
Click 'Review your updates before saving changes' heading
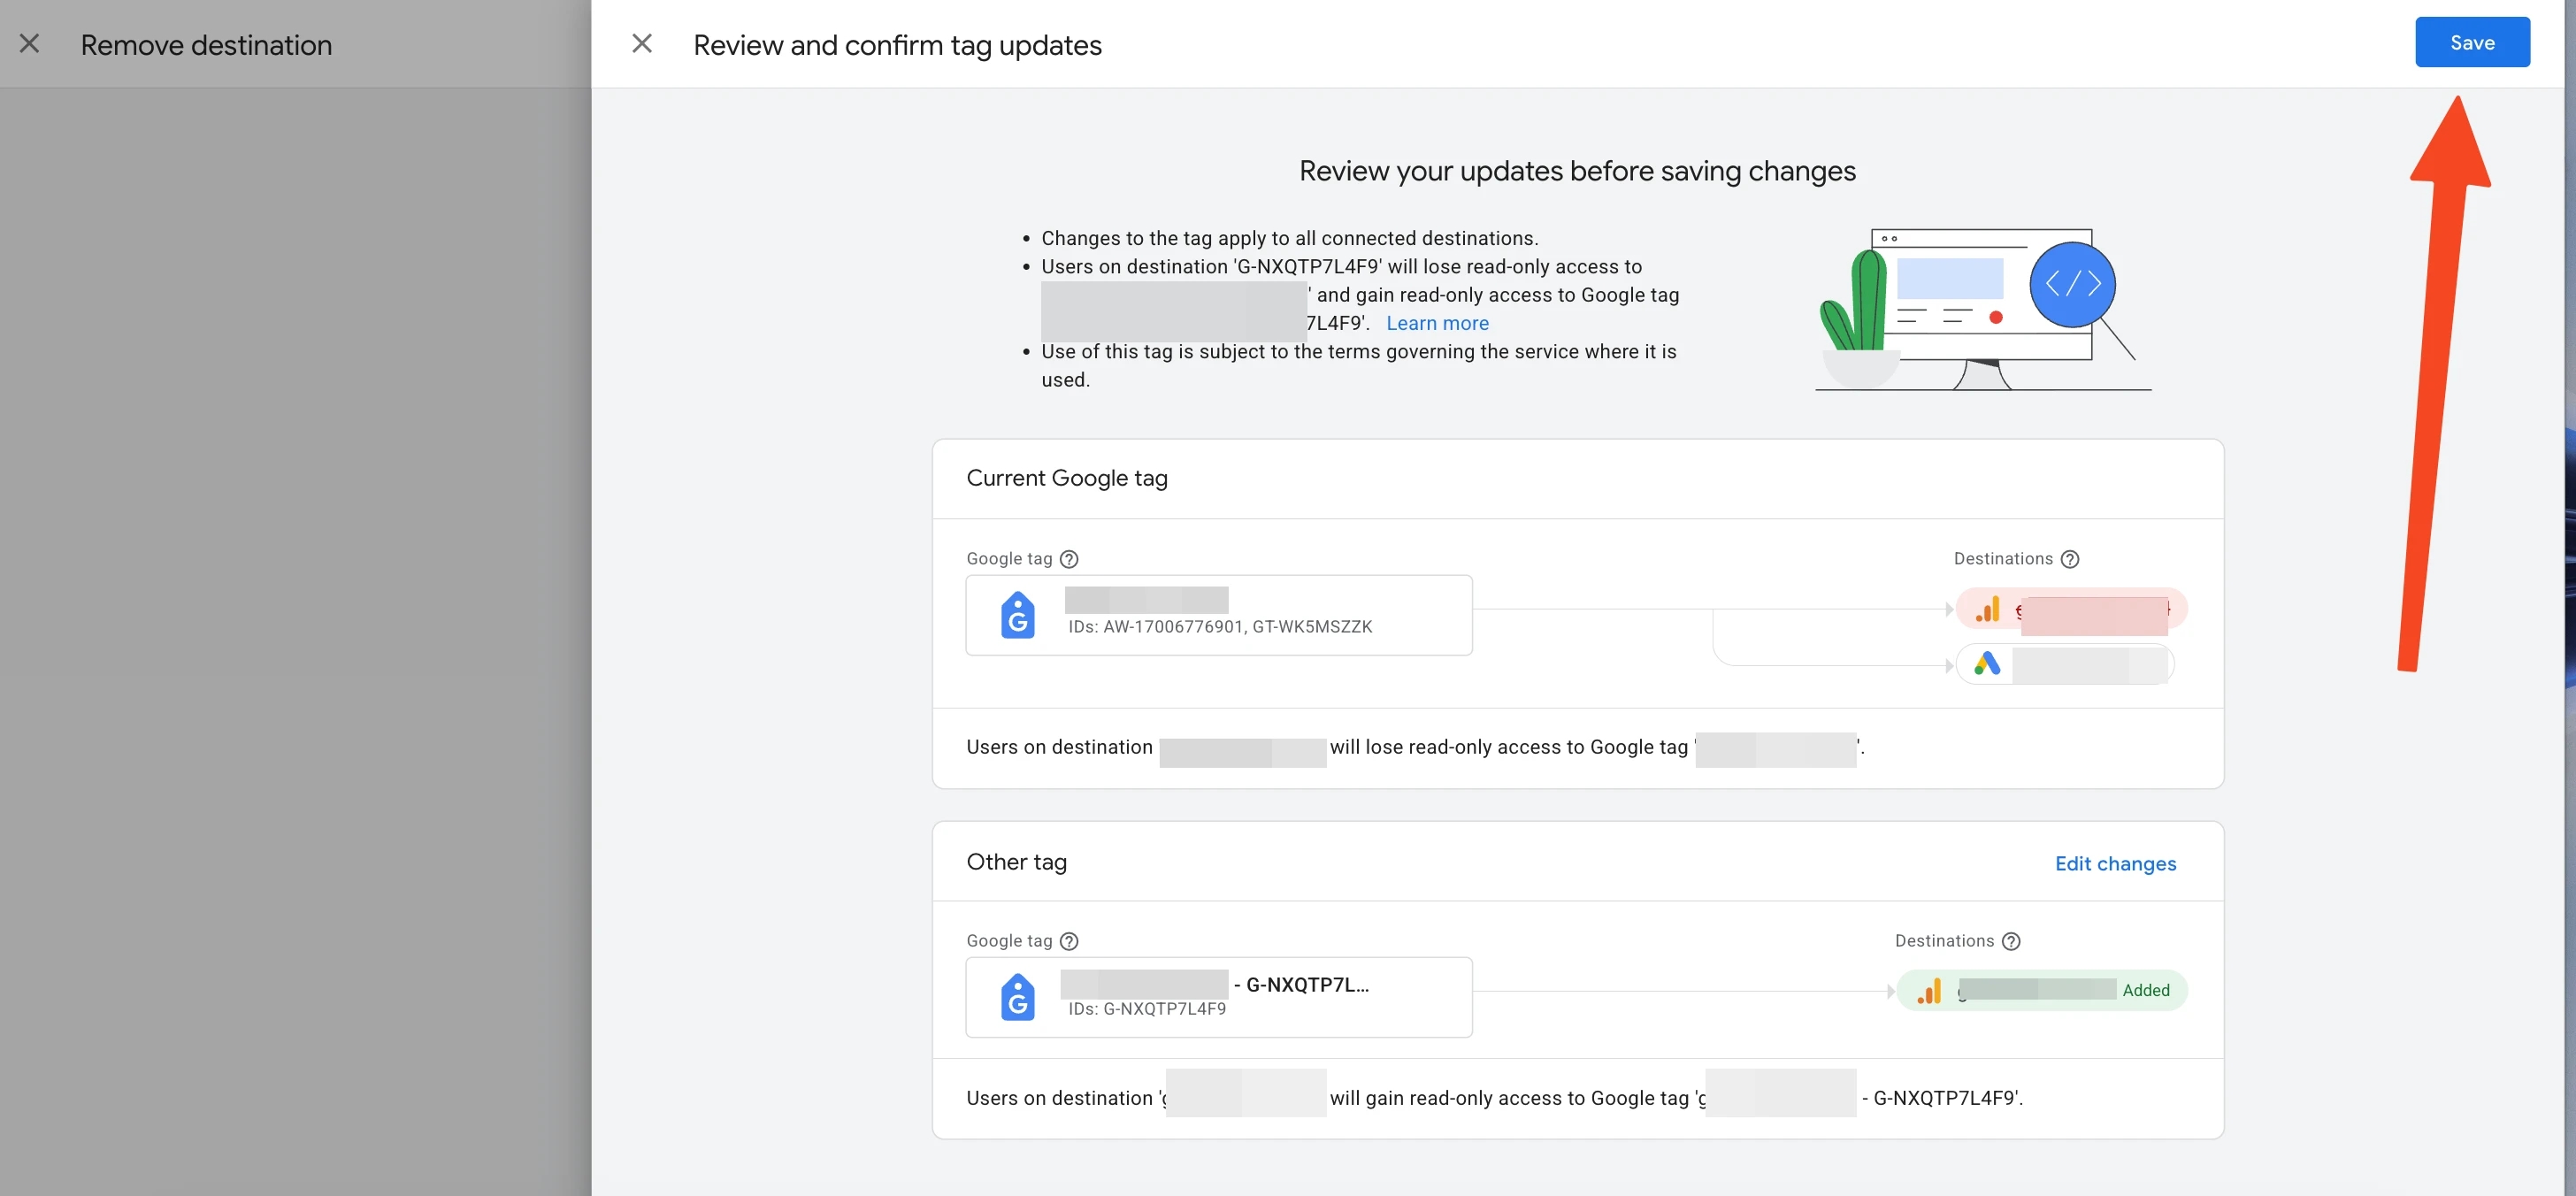tap(1577, 171)
